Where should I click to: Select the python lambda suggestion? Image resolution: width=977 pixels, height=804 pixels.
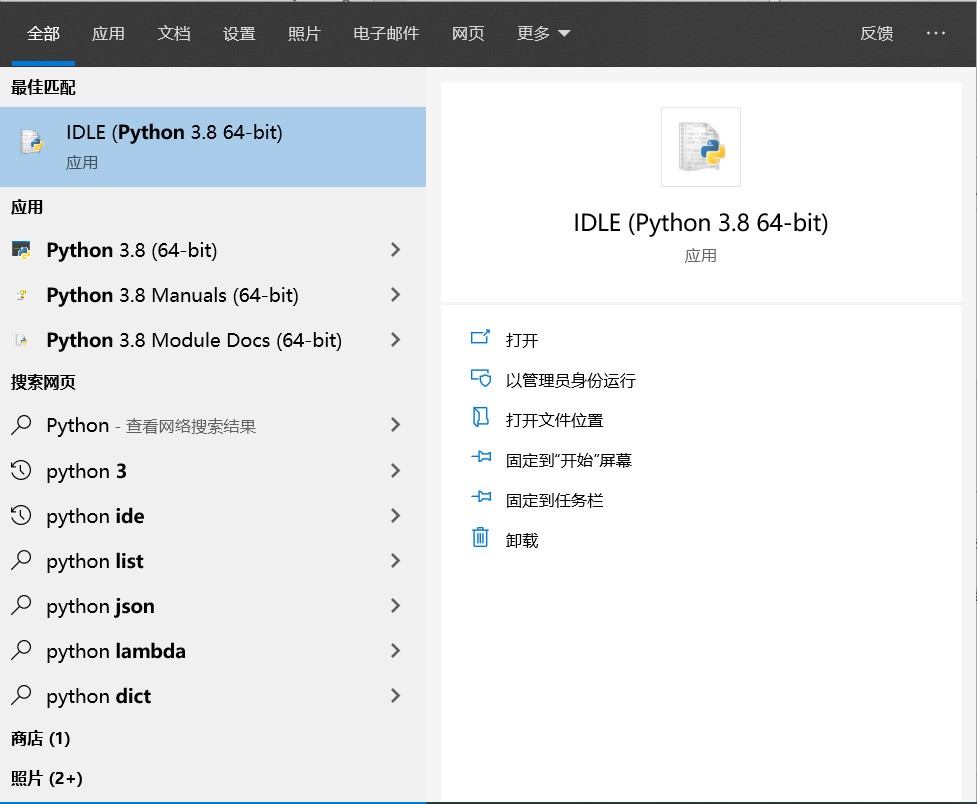212,650
